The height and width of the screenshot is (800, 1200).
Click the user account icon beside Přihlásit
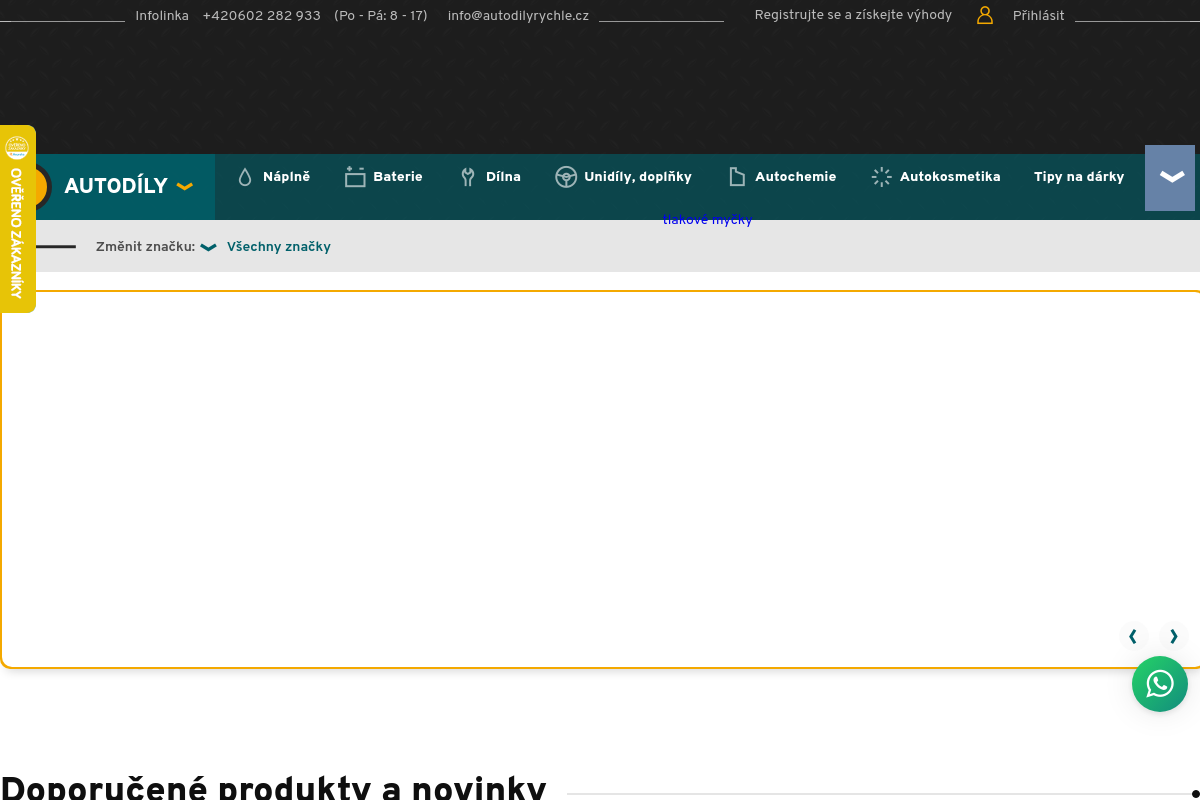tap(985, 15)
